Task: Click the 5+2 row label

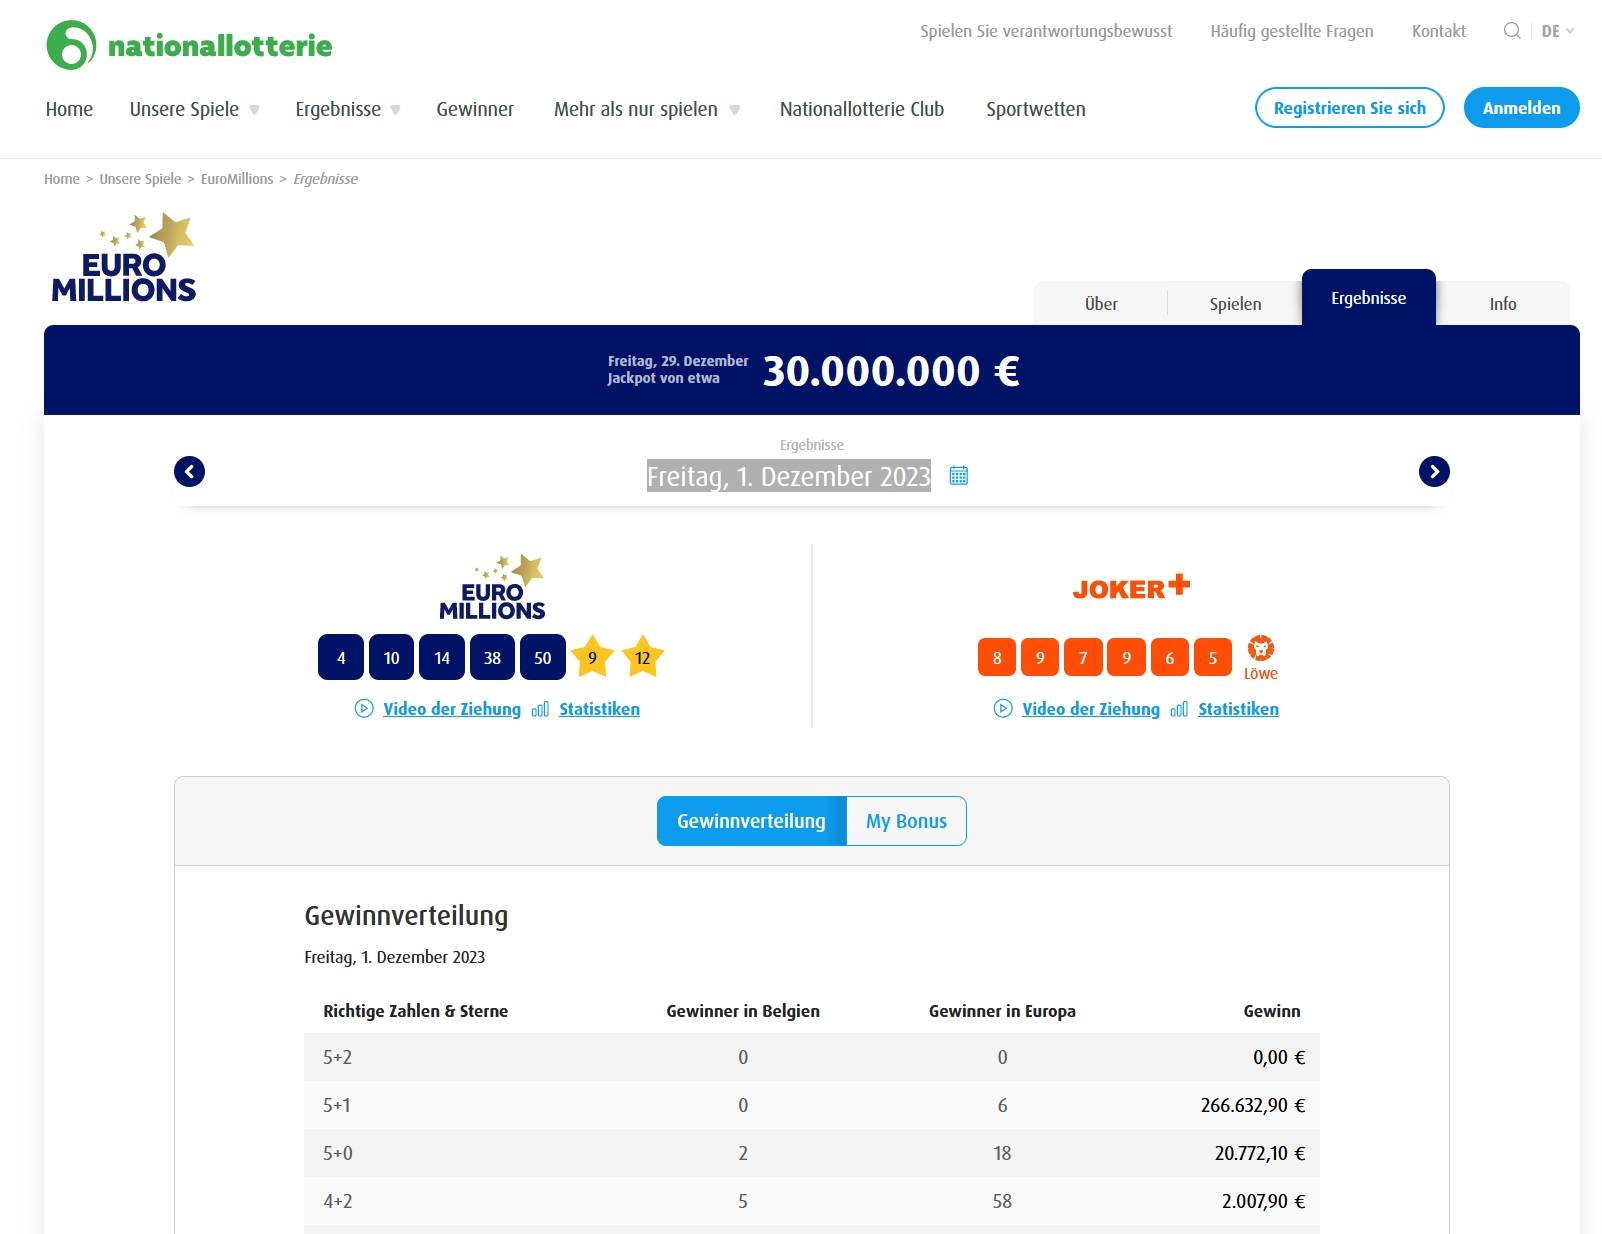Action: [338, 1057]
